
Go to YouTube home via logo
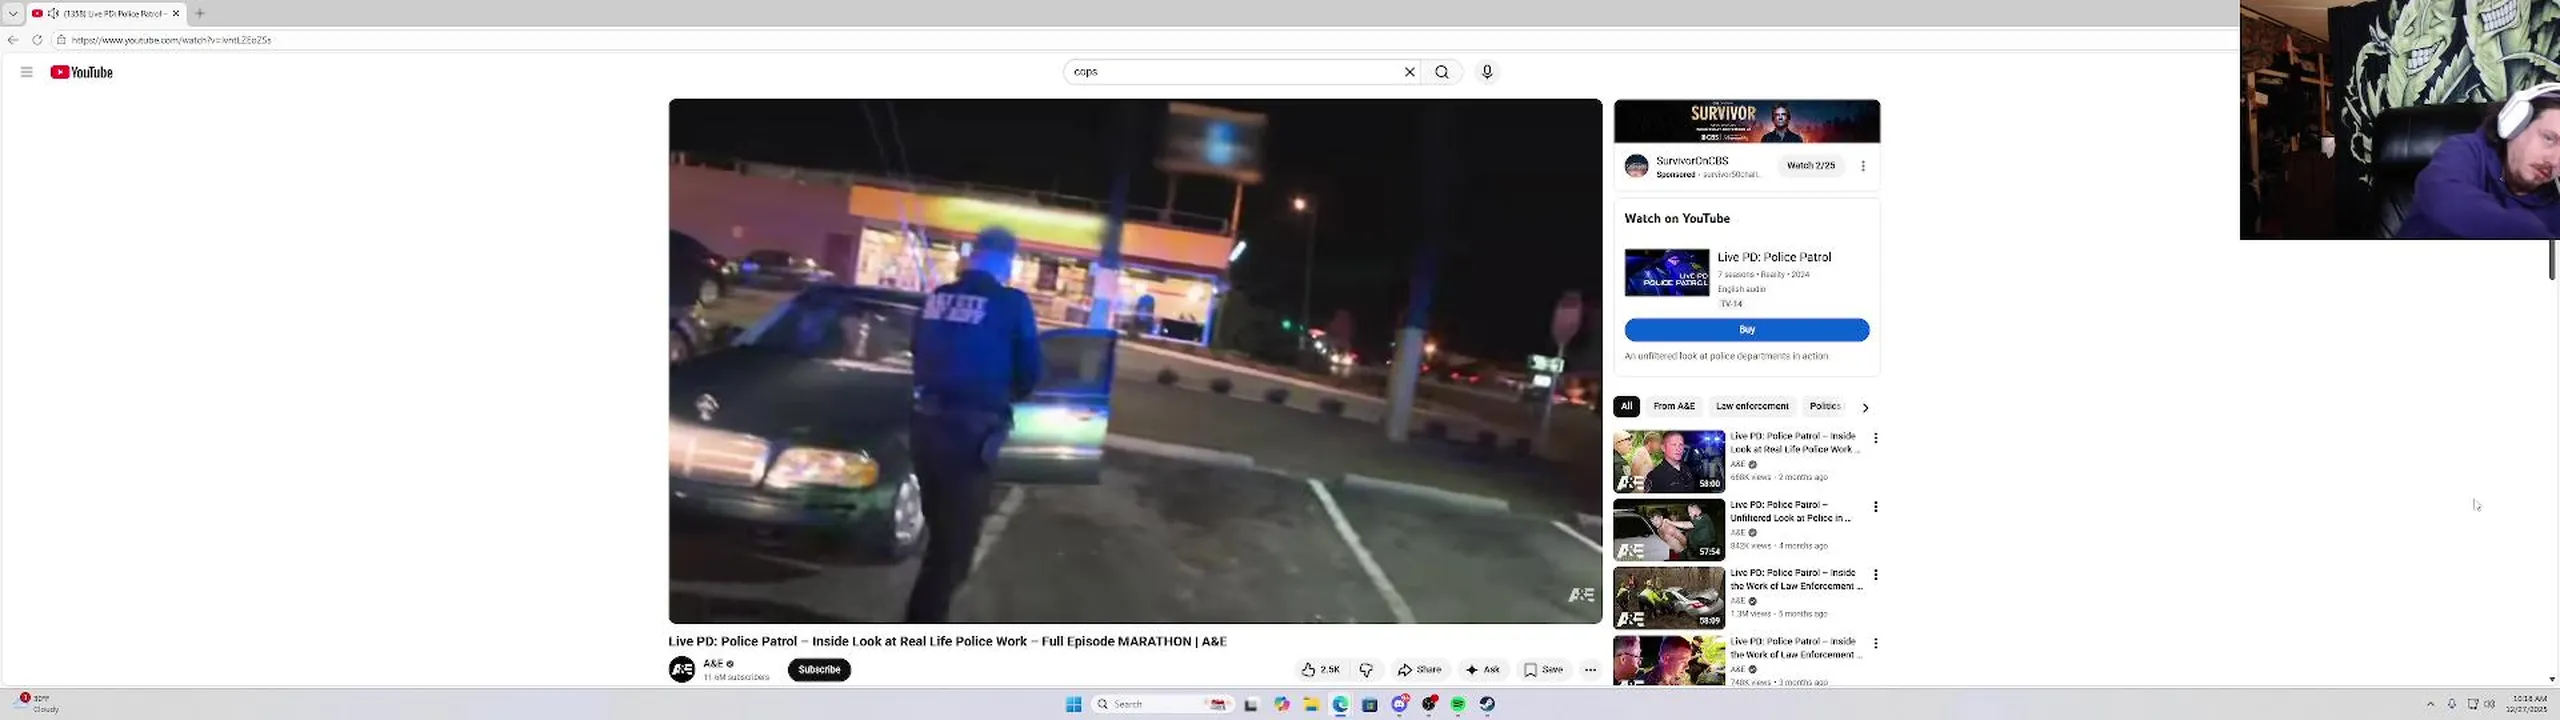pyautogui.click(x=81, y=72)
